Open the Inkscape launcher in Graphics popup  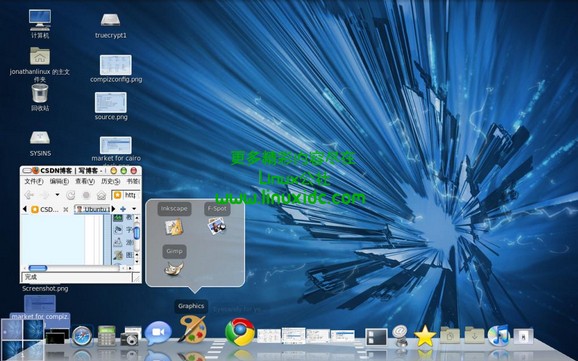[174, 227]
